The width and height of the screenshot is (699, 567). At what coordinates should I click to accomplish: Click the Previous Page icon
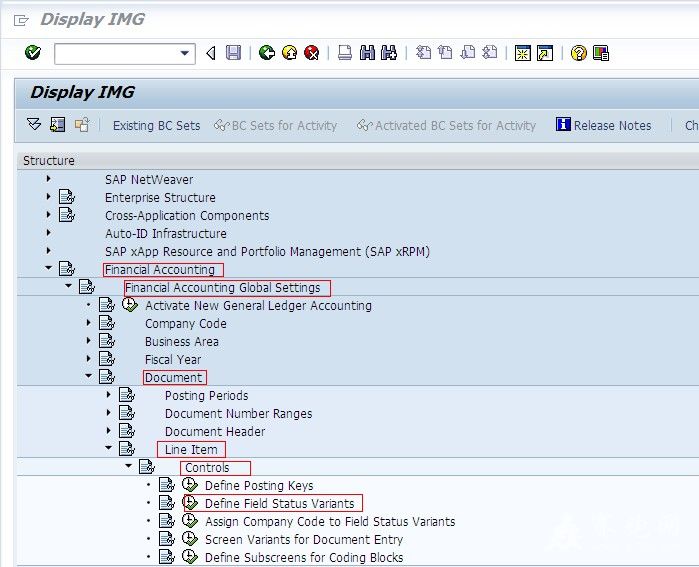[445, 53]
